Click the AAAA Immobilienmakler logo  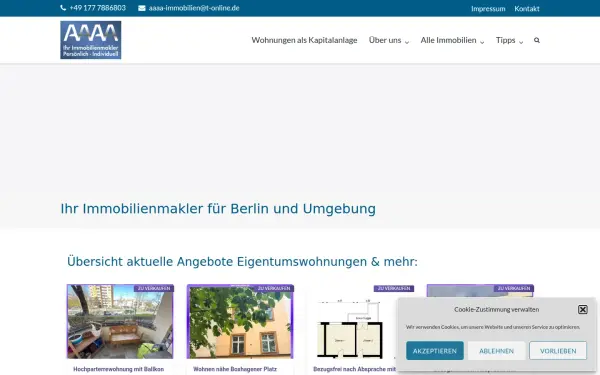coord(91,40)
